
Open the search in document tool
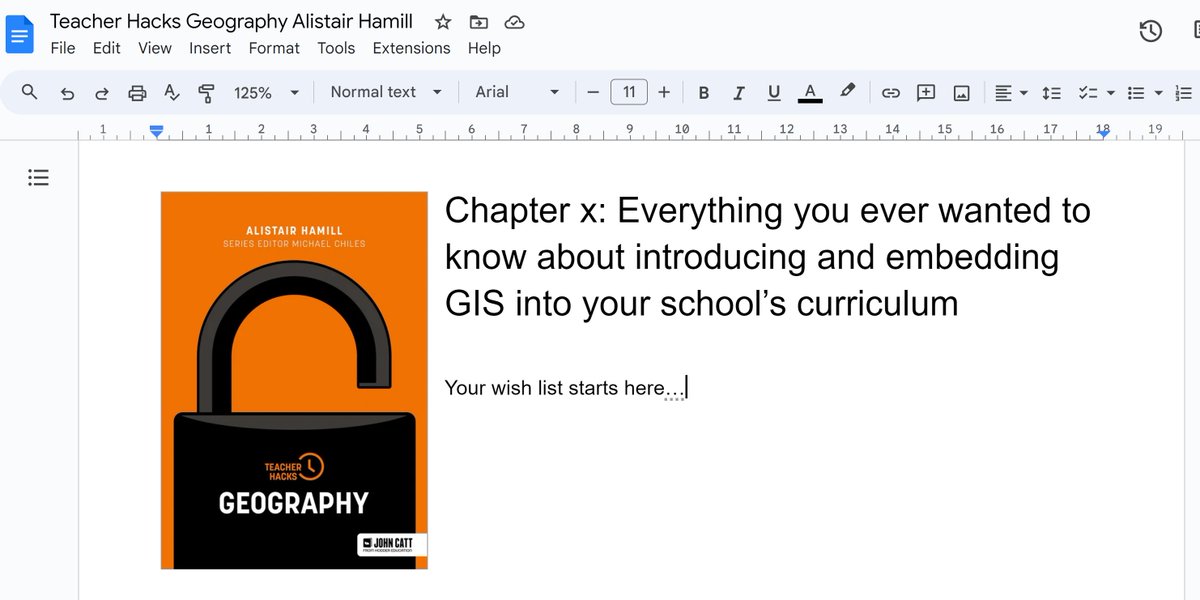29,92
